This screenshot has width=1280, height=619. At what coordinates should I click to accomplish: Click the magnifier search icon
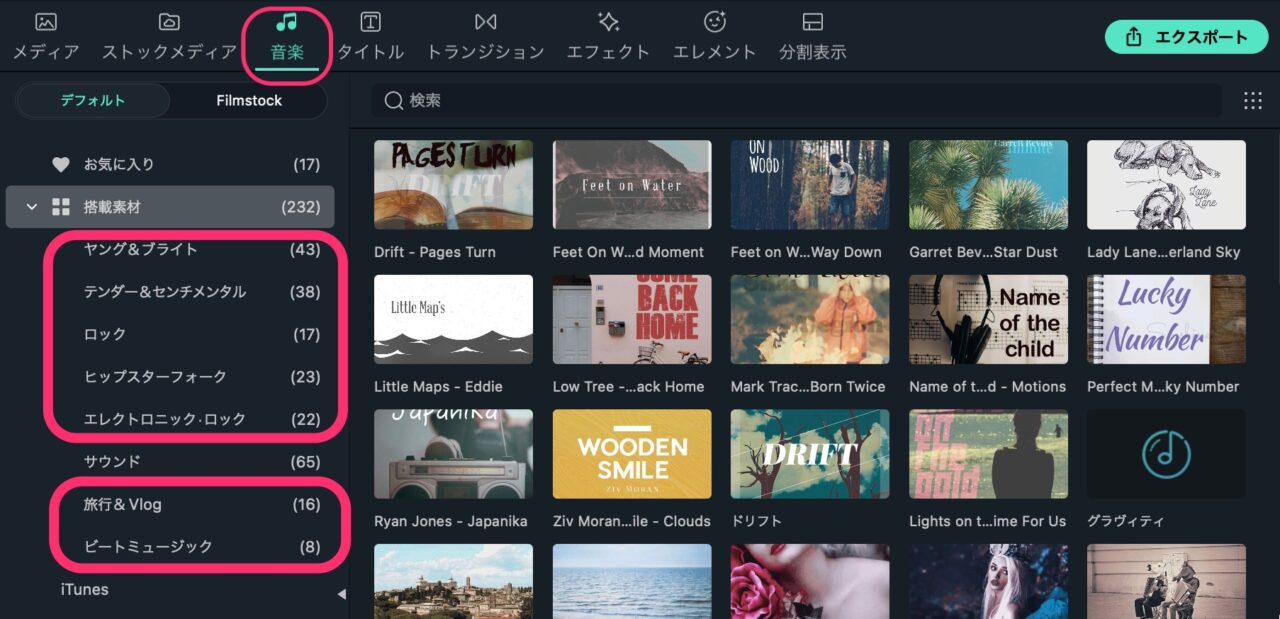394,100
